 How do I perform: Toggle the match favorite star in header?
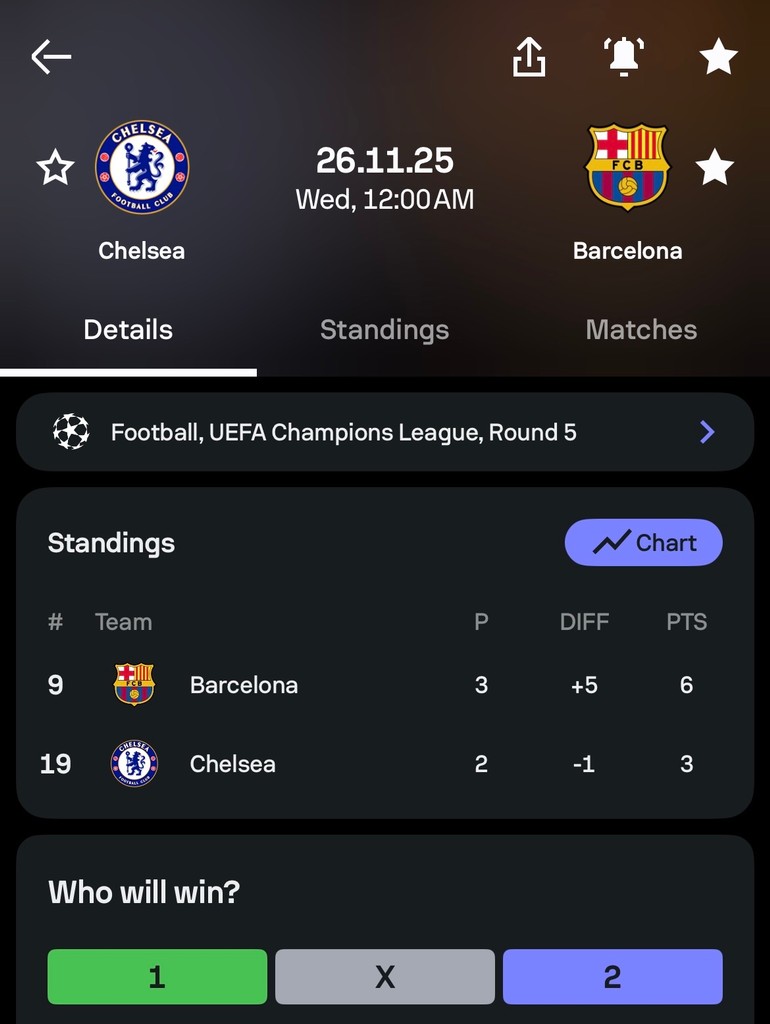718,57
